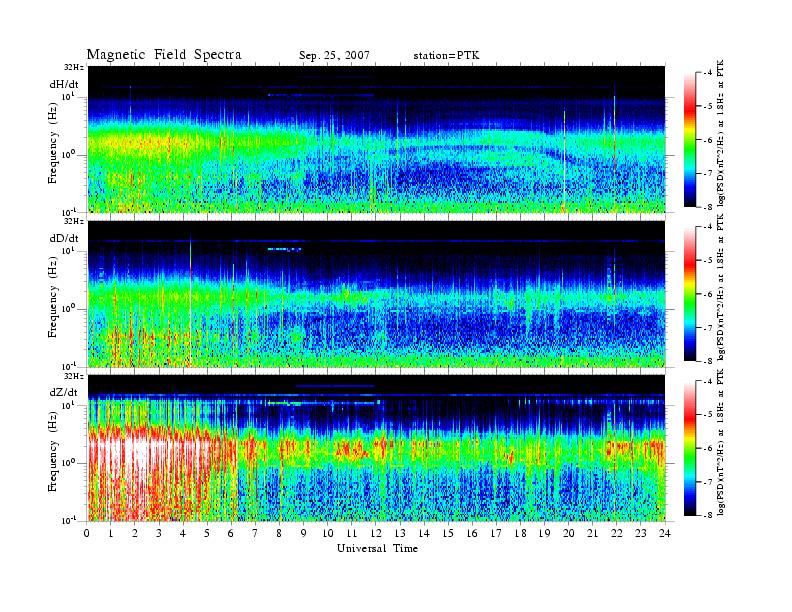Click the hour '23' tick label
The width and height of the screenshot is (792, 612).
coord(640,534)
